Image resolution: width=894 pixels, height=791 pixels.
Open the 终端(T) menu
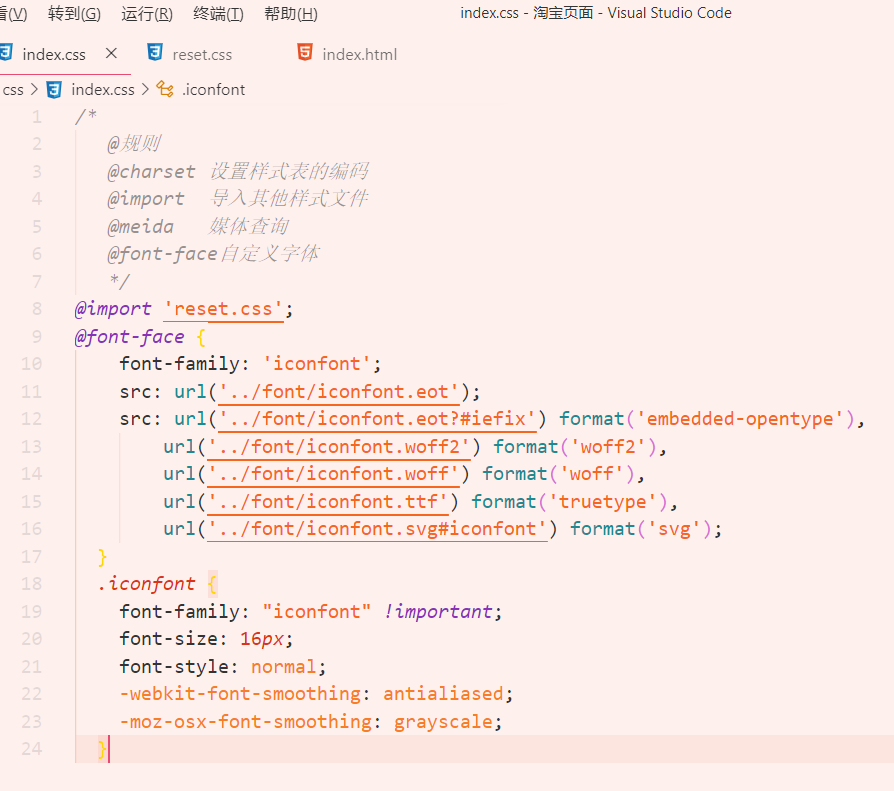pyautogui.click(x=218, y=14)
